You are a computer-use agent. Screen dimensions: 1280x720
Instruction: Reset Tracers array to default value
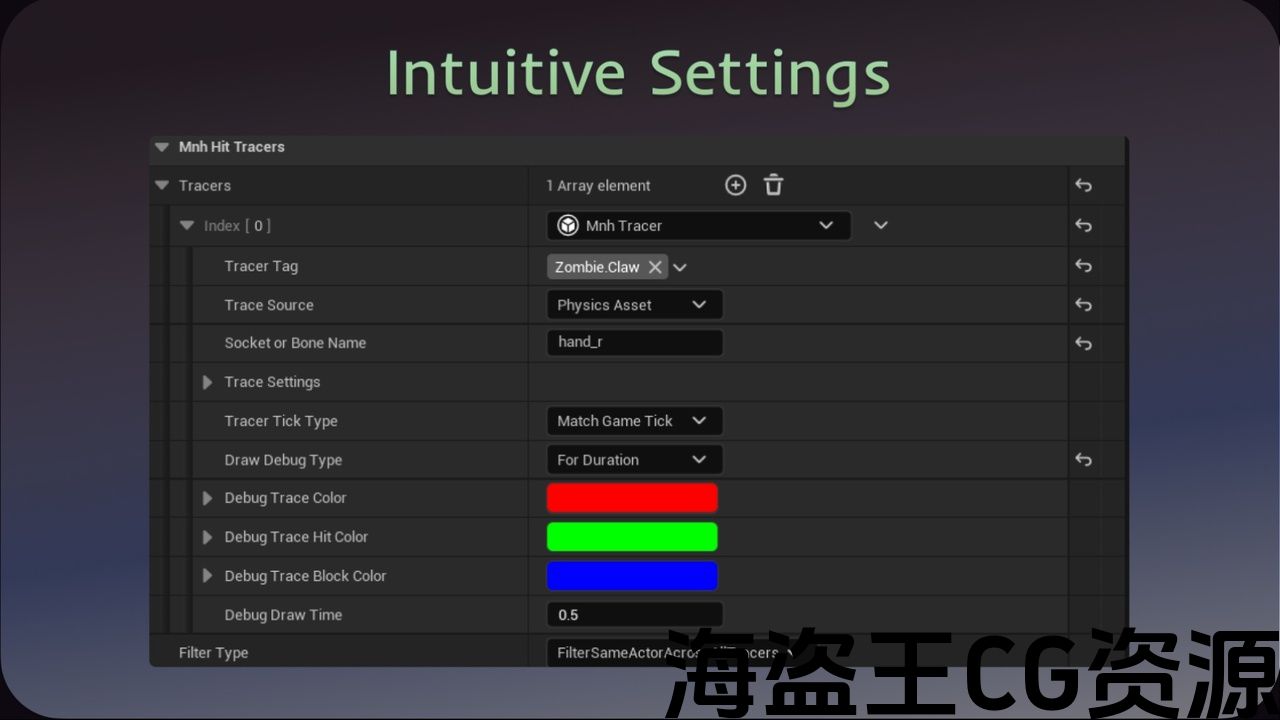1083,185
